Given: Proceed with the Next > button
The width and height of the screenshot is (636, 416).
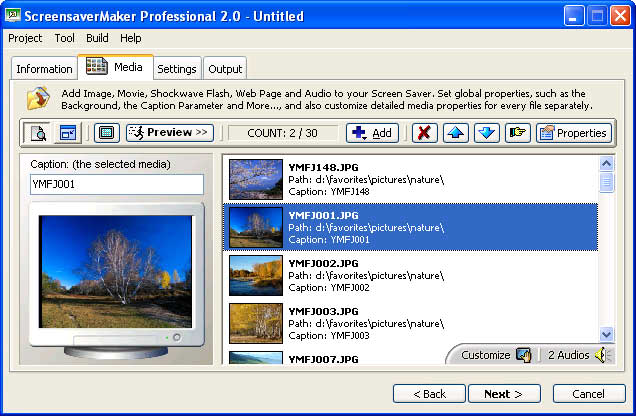Looking at the screenshot, I should (x=504, y=394).
